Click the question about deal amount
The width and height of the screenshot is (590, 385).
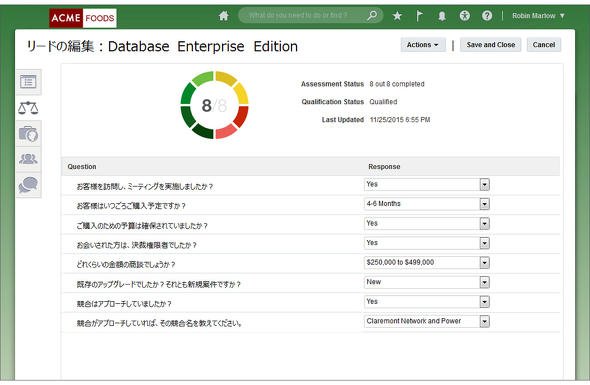click(126, 265)
